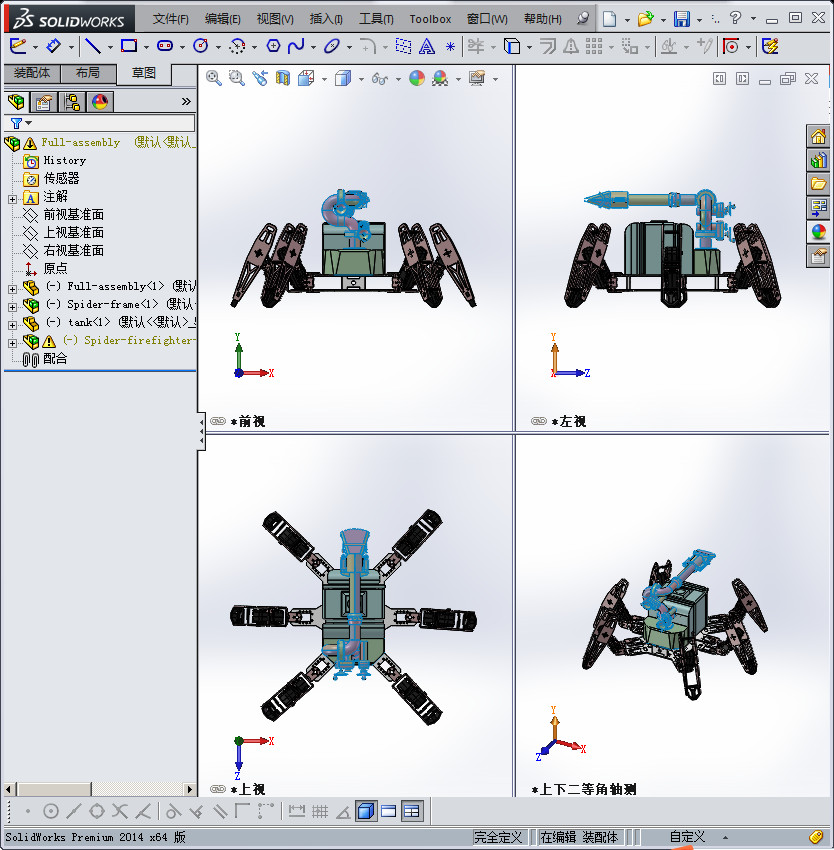Select the Smart Dimension tool

tap(55, 46)
